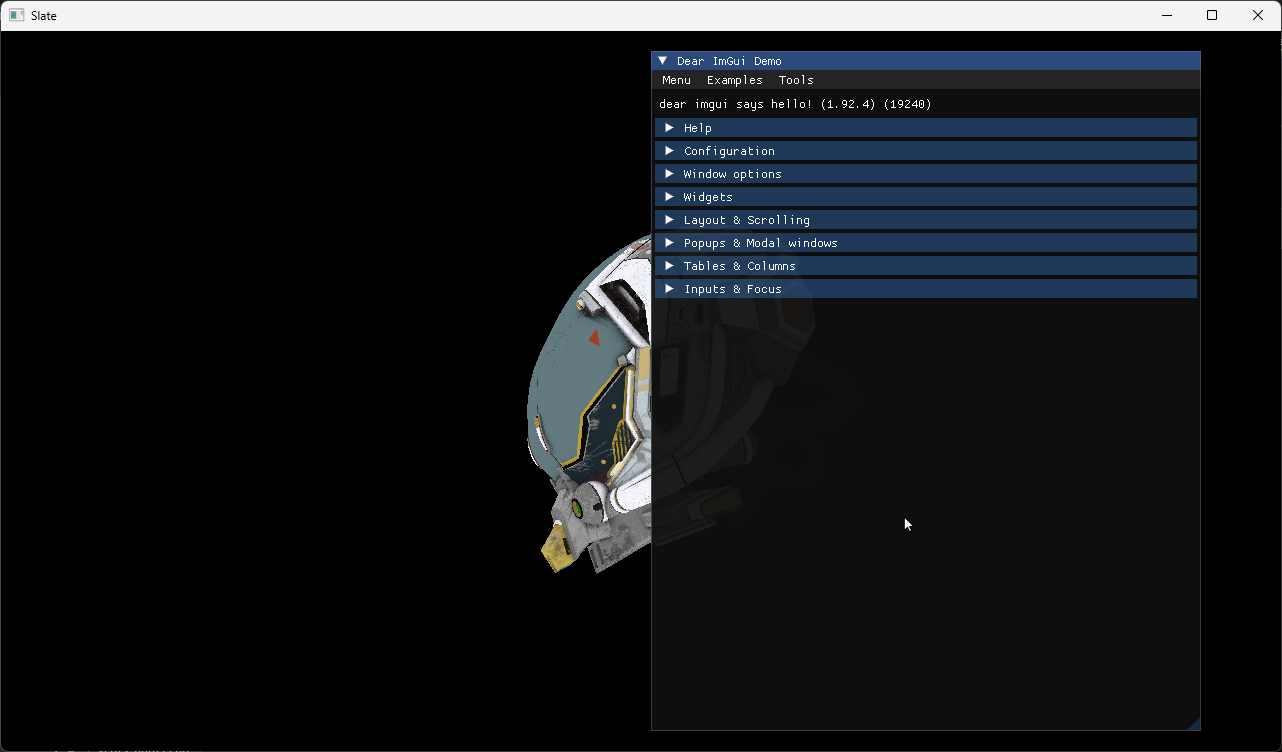Minimize the Slate window
Viewport: 1282px width, 752px height.
tap(1166, 15)
